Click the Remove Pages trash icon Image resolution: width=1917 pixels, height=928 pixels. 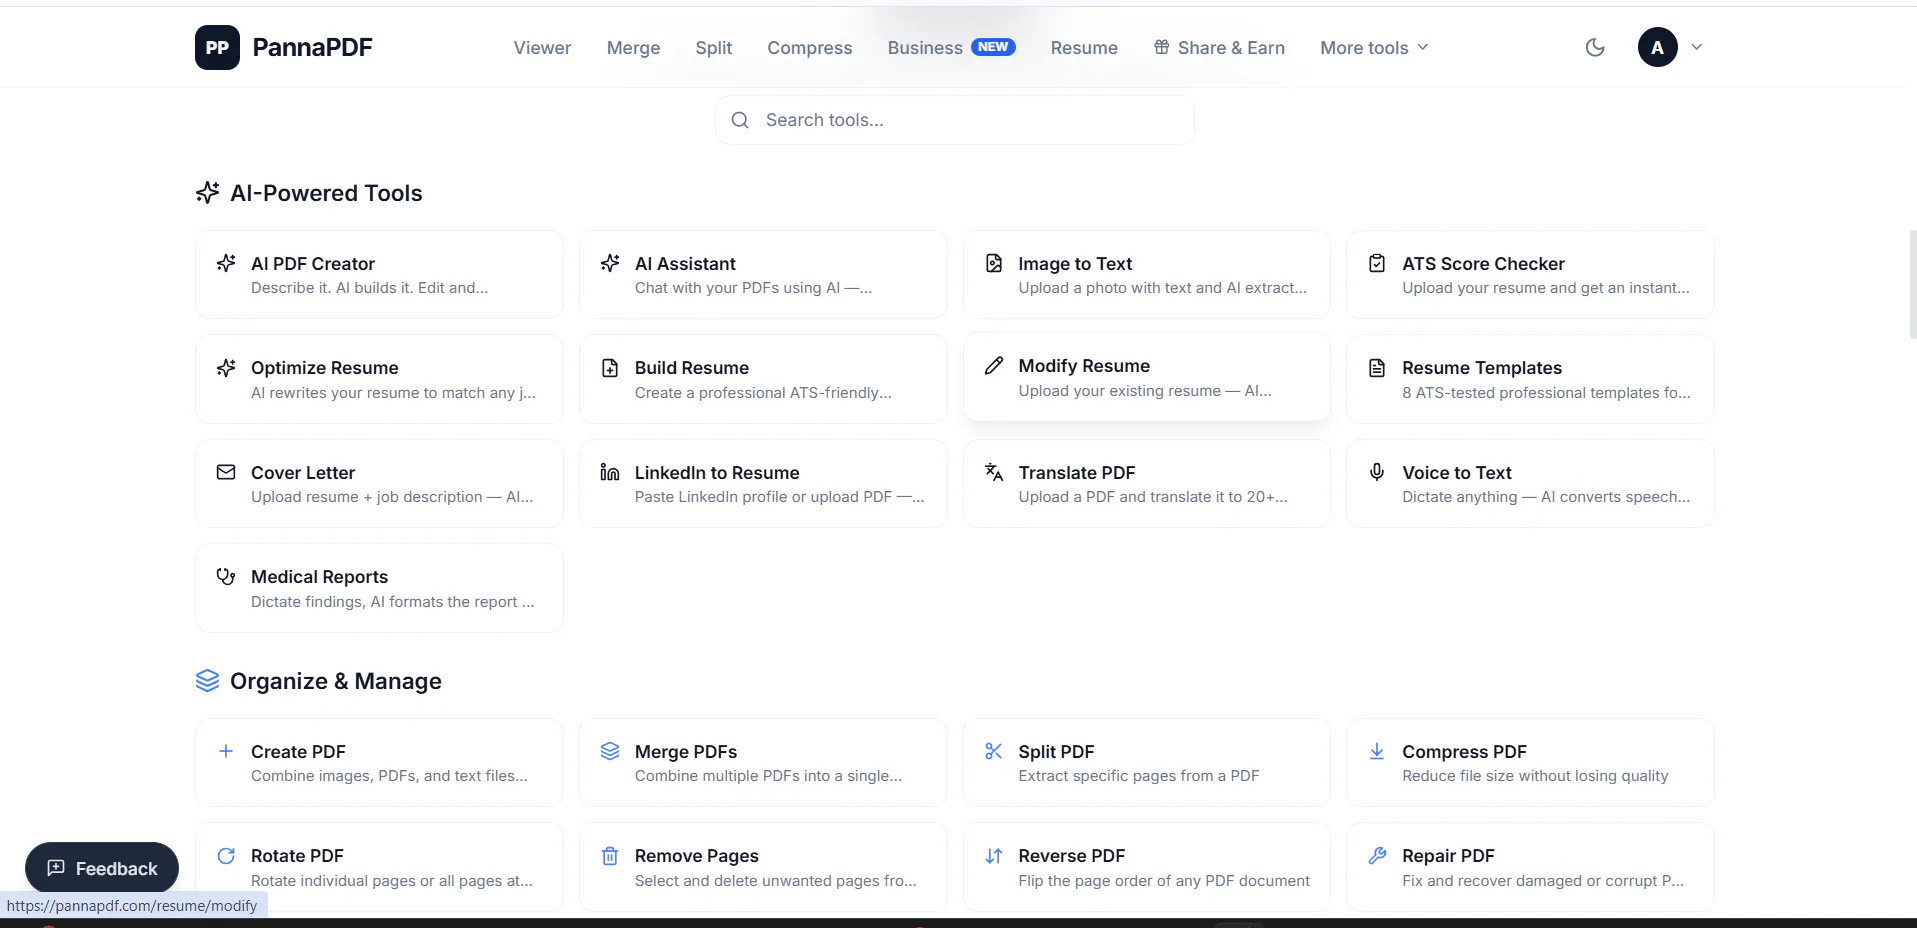610,856
